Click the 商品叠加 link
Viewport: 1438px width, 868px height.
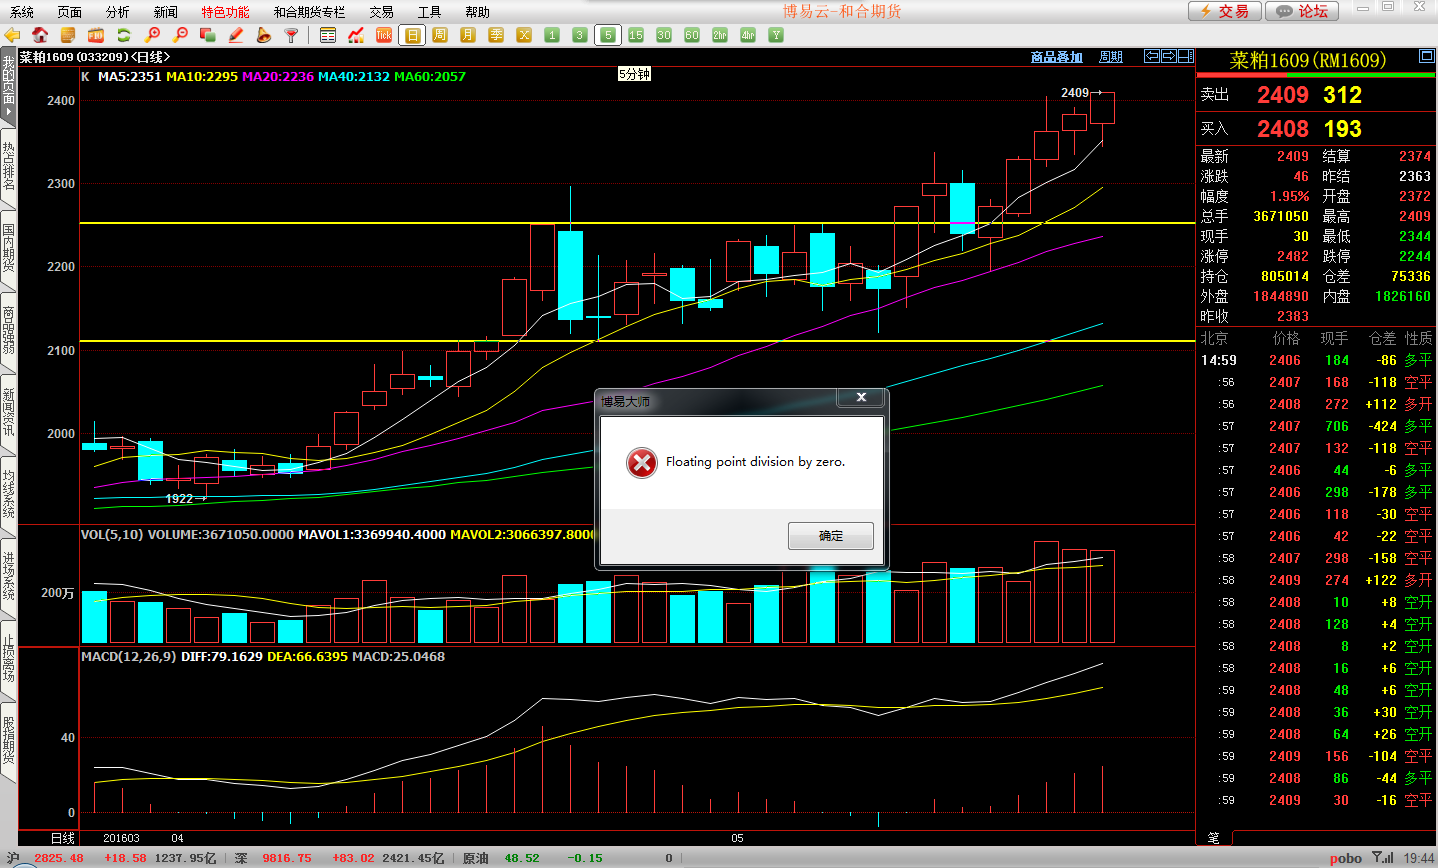tap(1057, 57)
